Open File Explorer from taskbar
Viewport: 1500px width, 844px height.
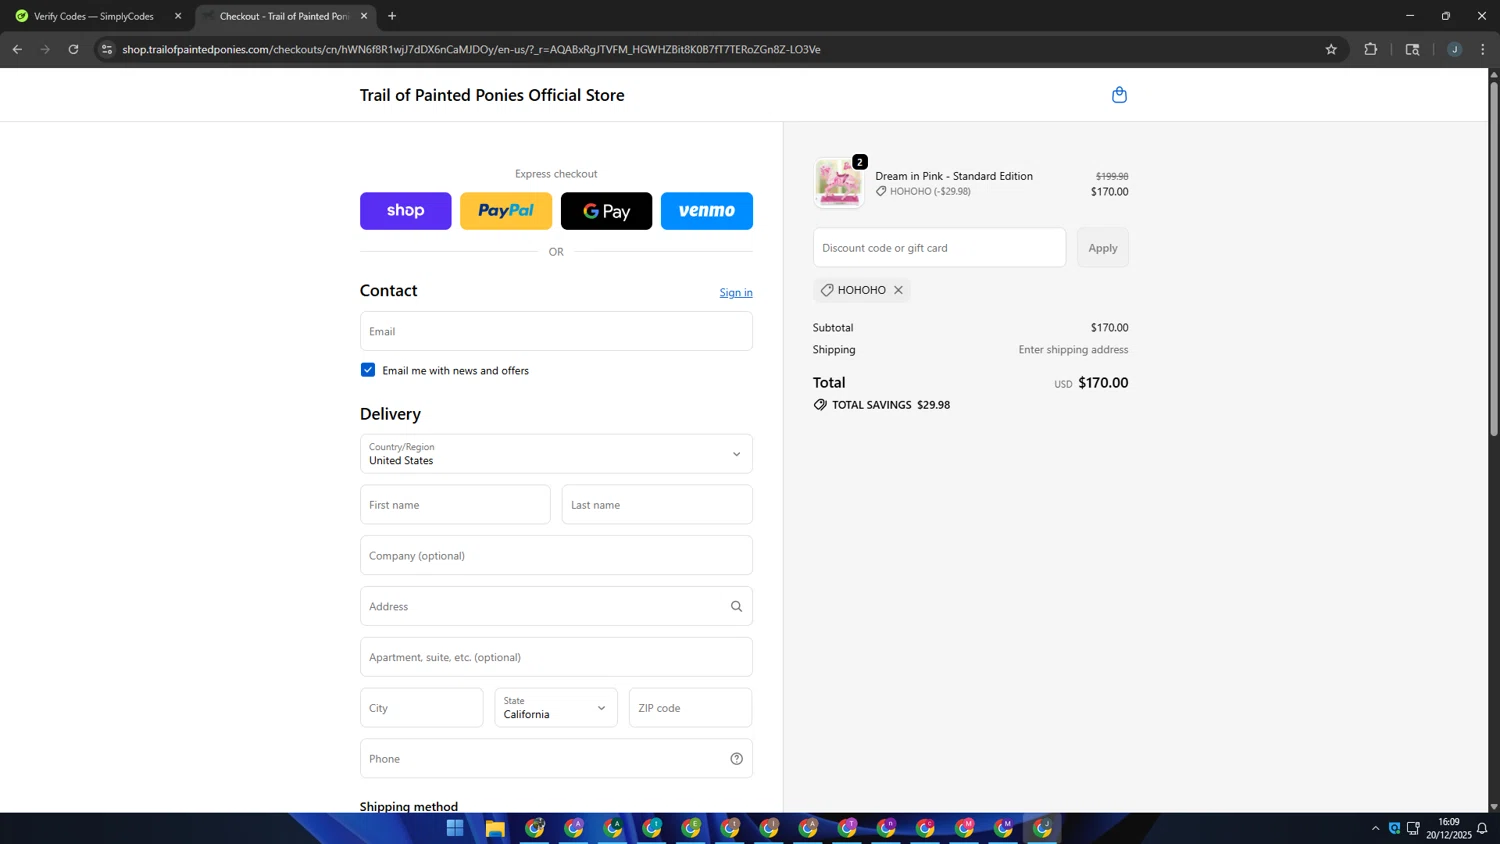(x=495, y=828)
